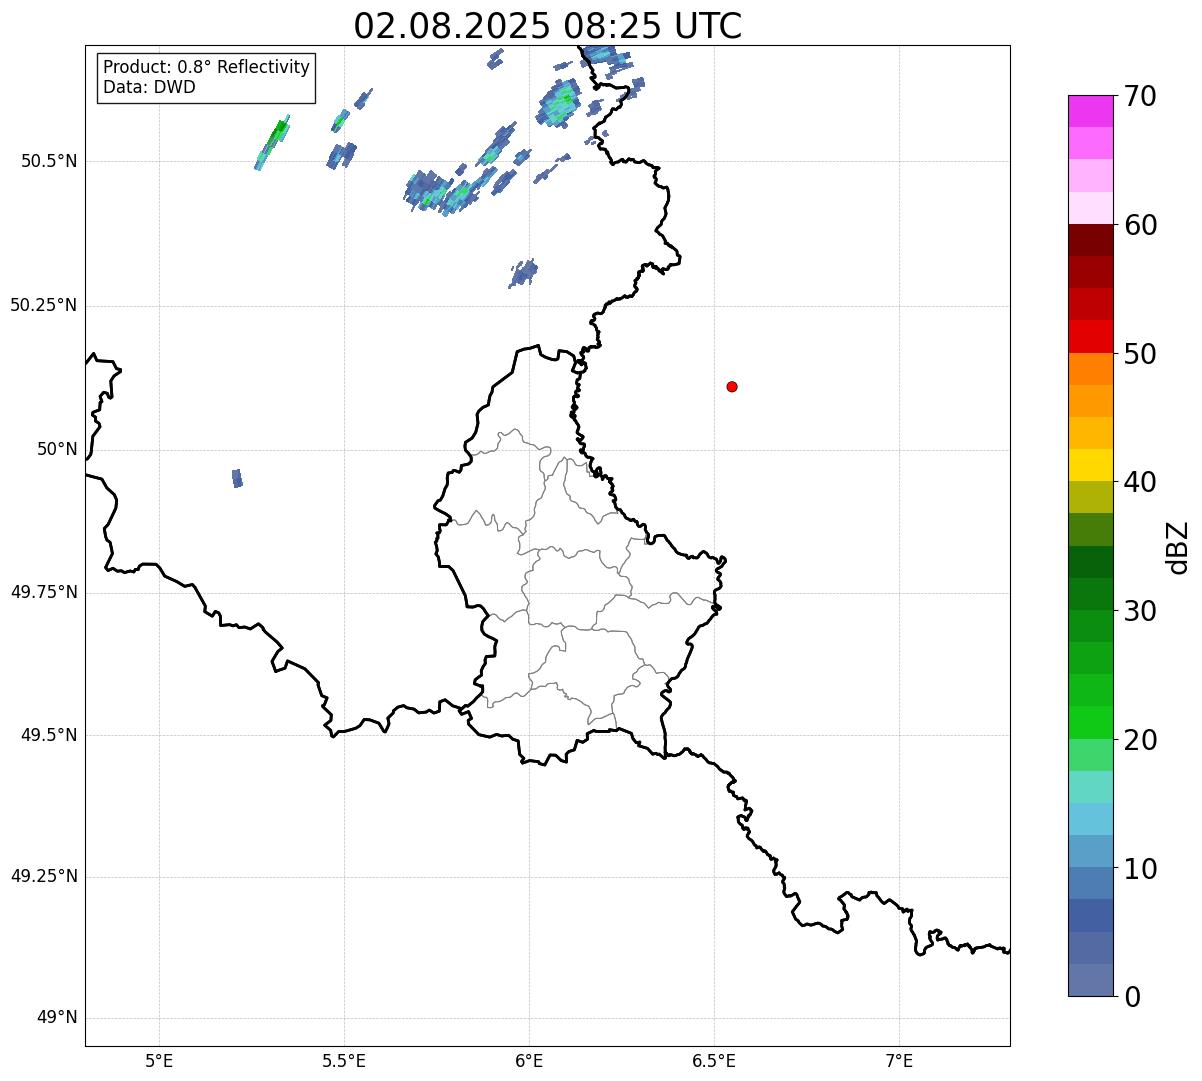This screenshot has height=1081, width=1202.
Task: Click the small isolated echo near 5.2°E 49.95°N
Action: (x=237, y=478)
